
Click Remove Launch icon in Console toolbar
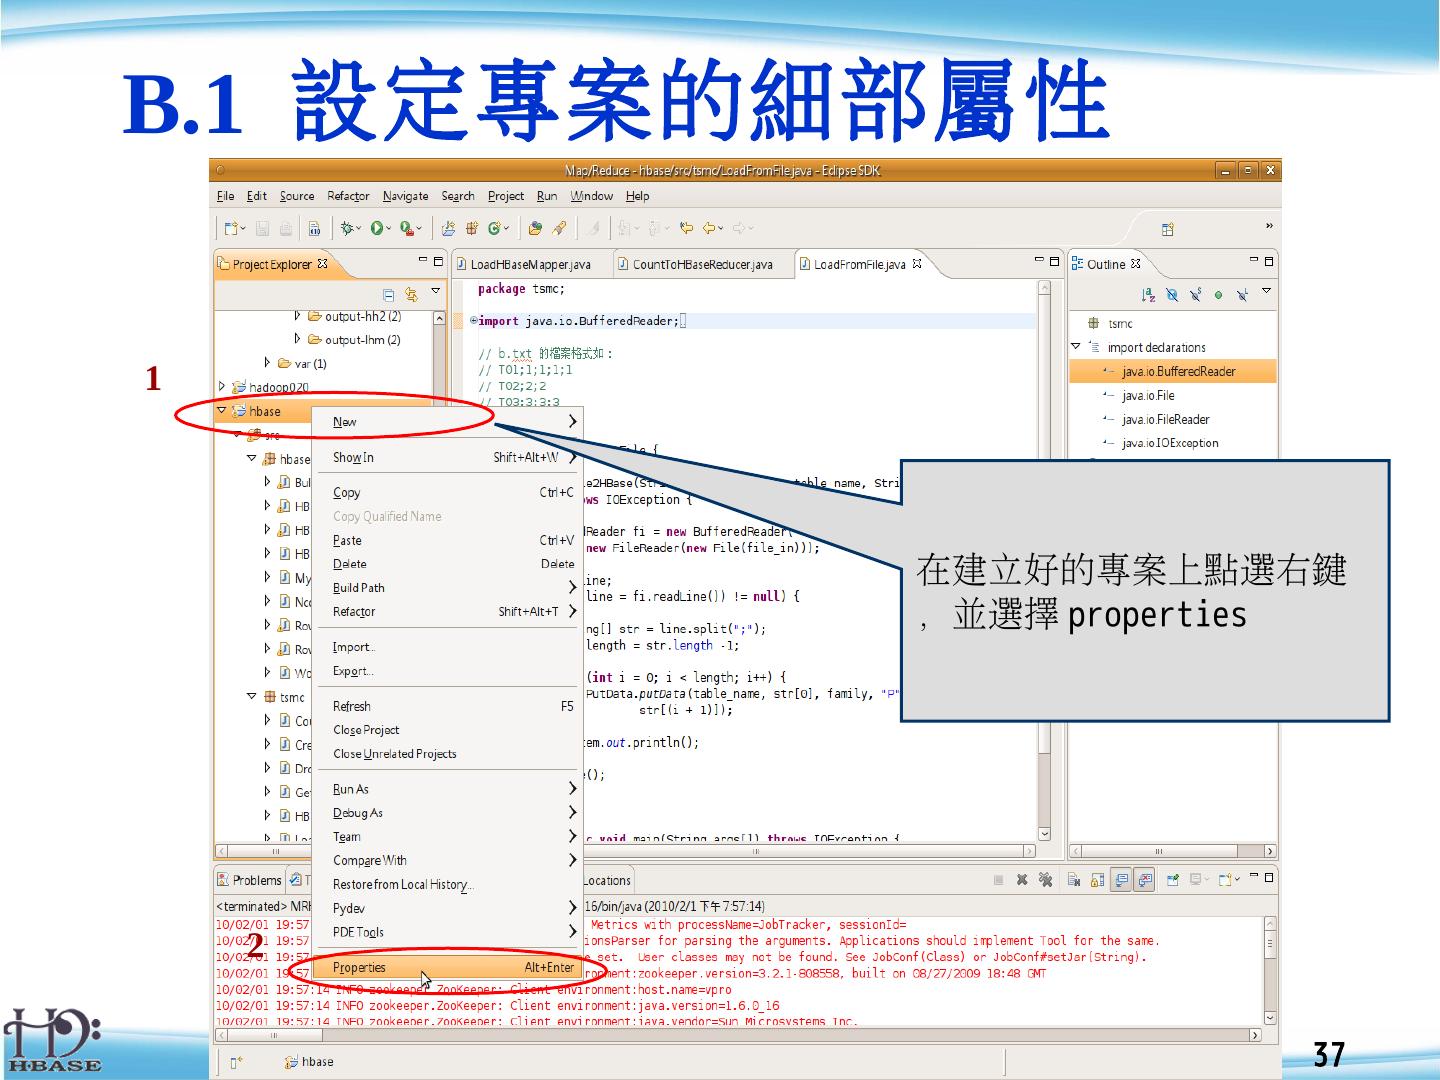click(x=1022, y=880)
